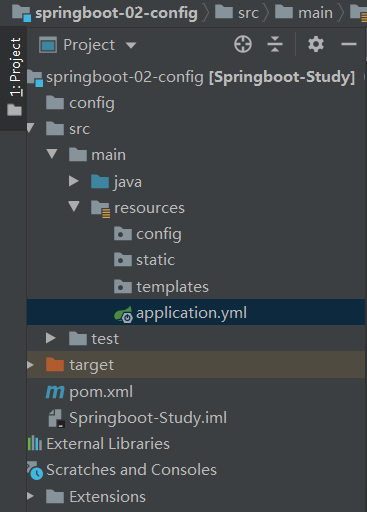Select the static folder name
367x512 pixels.
(x=155, y=260)
